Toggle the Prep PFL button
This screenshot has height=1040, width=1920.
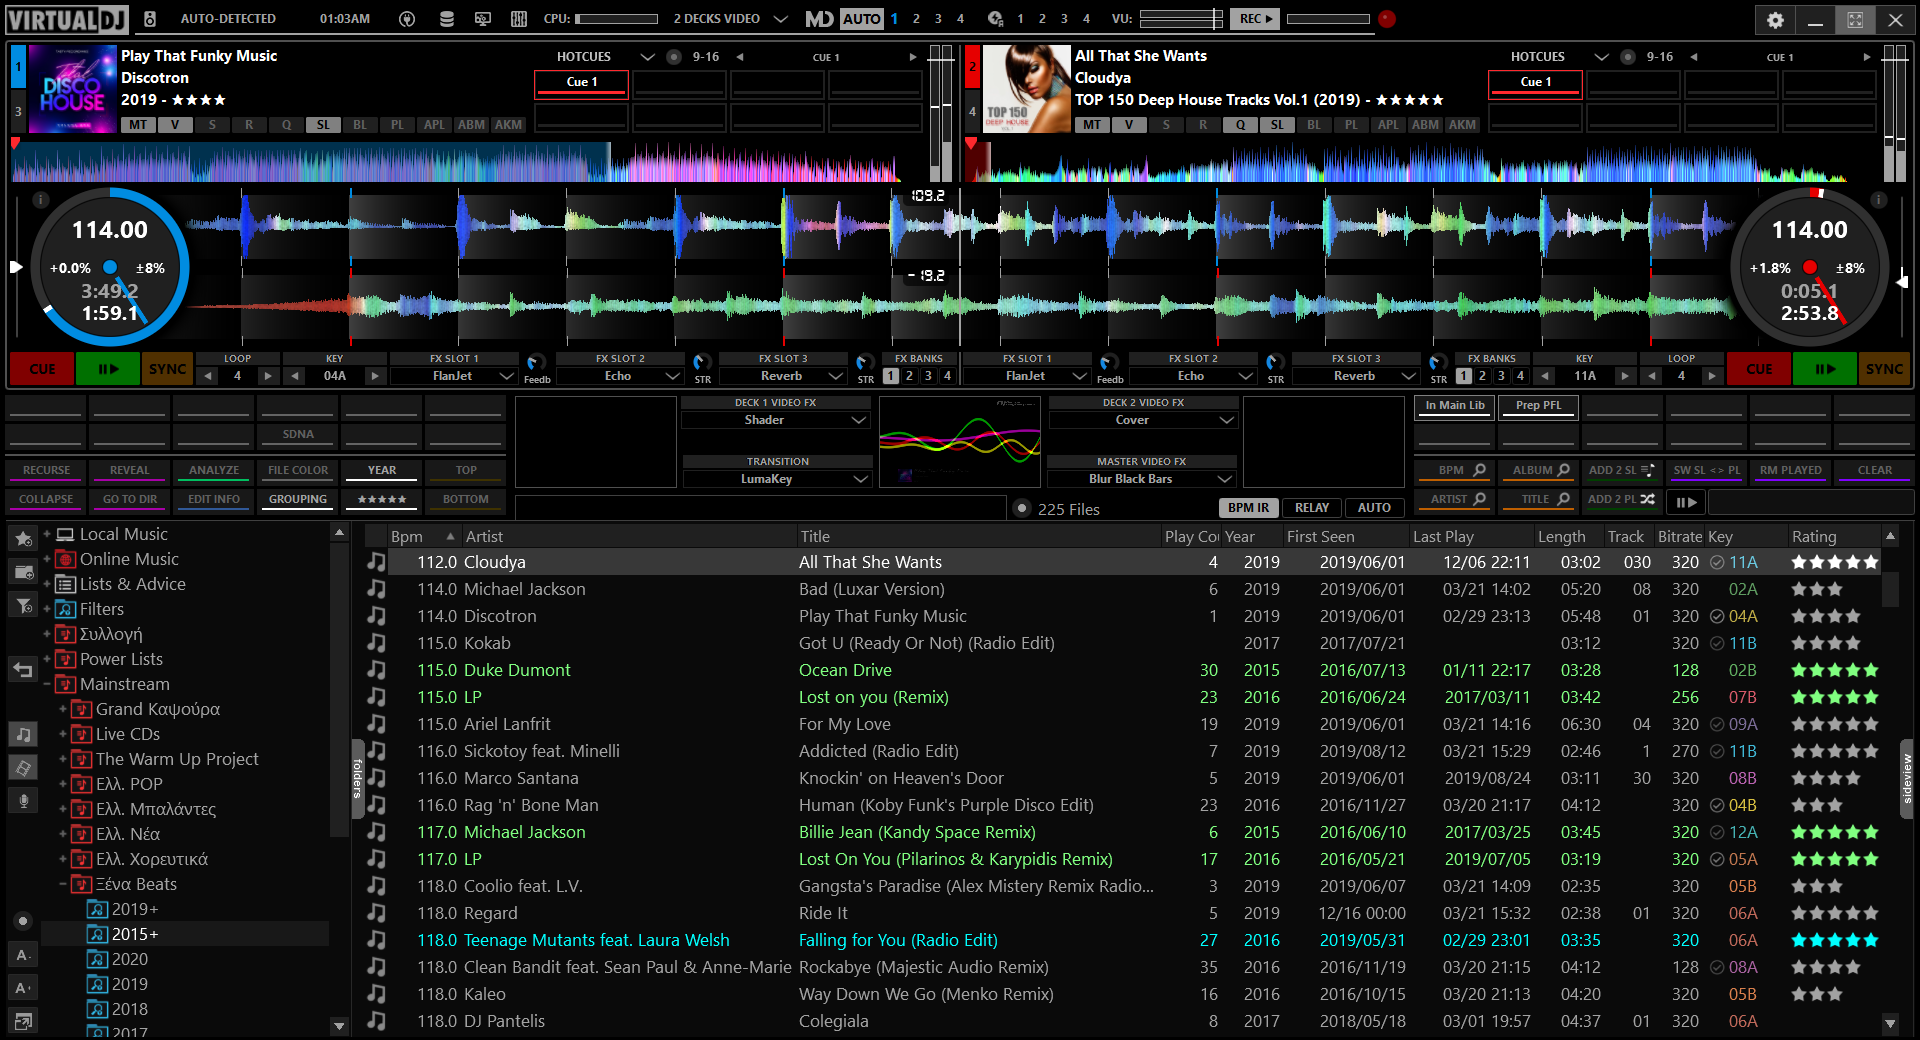pos(1538,406)
